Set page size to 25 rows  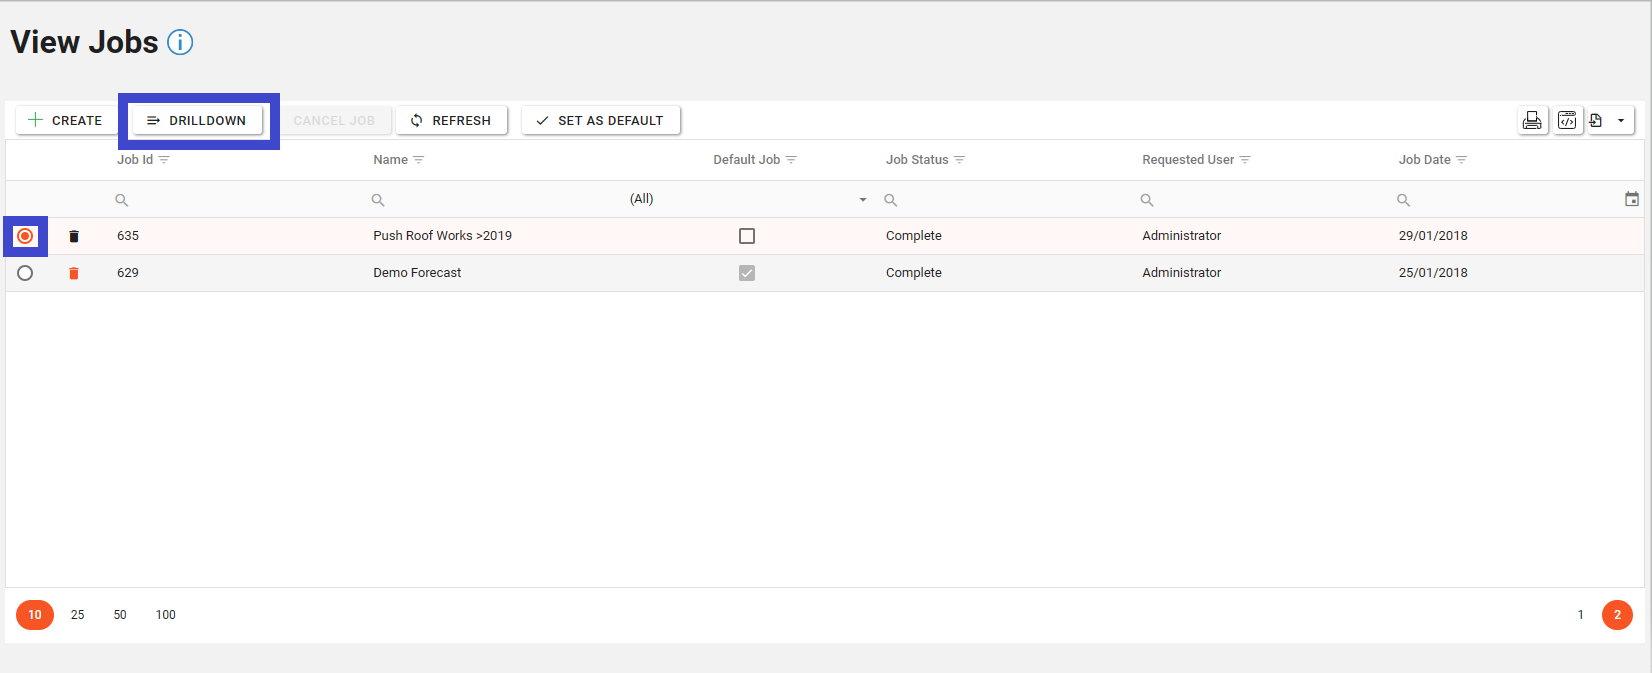(x=78, y=615)
